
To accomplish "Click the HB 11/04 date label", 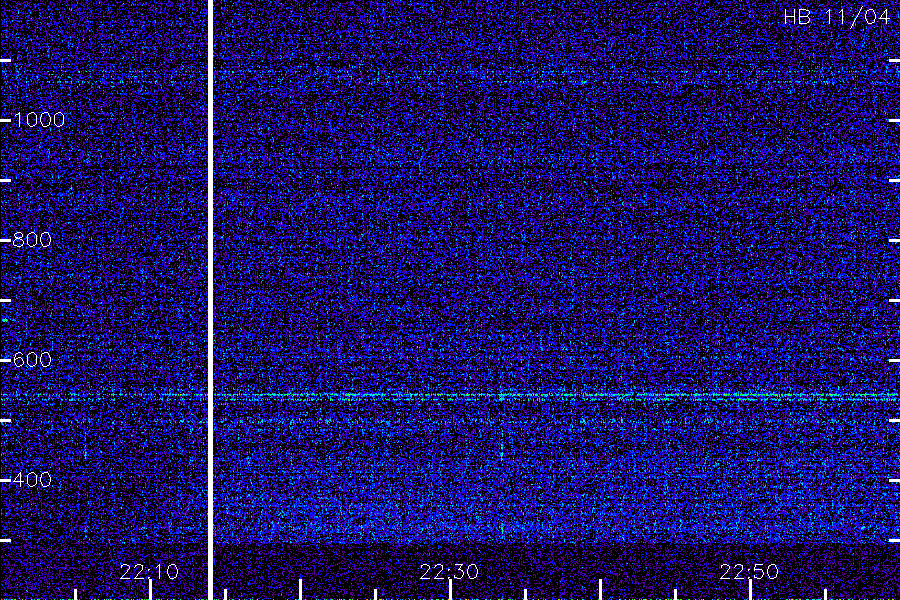I will point(836,17).
